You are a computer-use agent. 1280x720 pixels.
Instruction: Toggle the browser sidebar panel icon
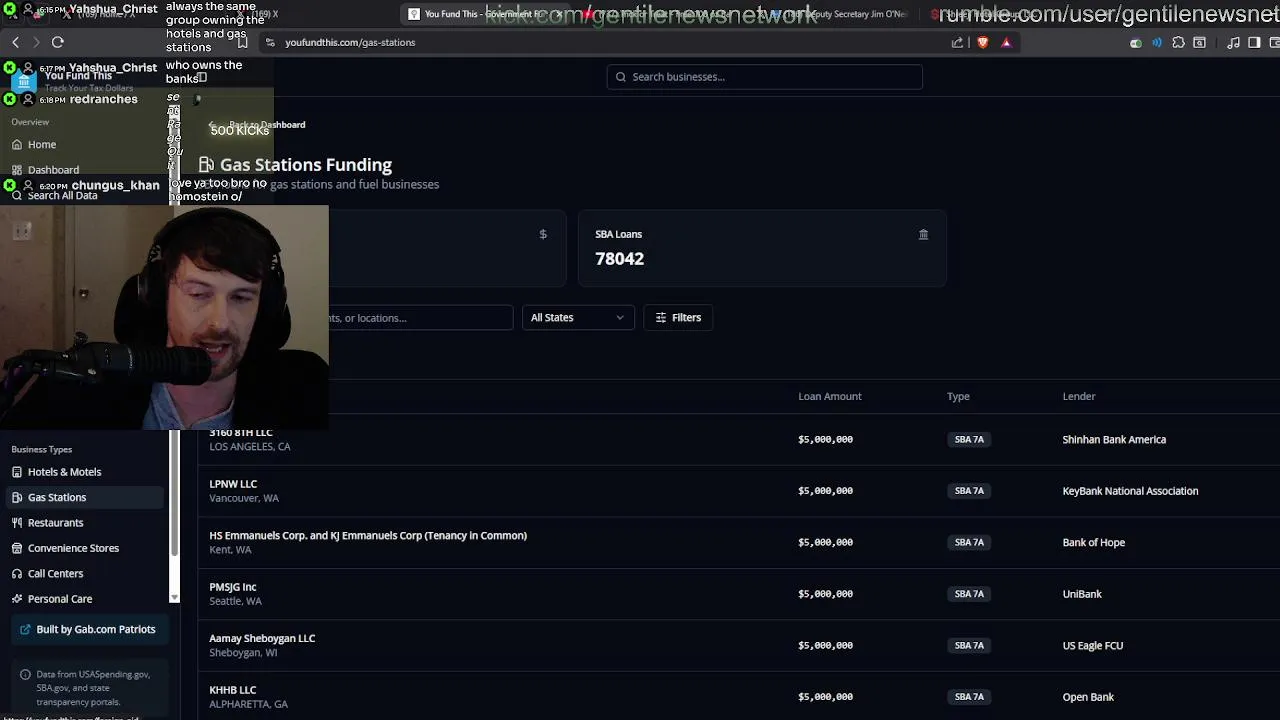(x=1254, y=42)
